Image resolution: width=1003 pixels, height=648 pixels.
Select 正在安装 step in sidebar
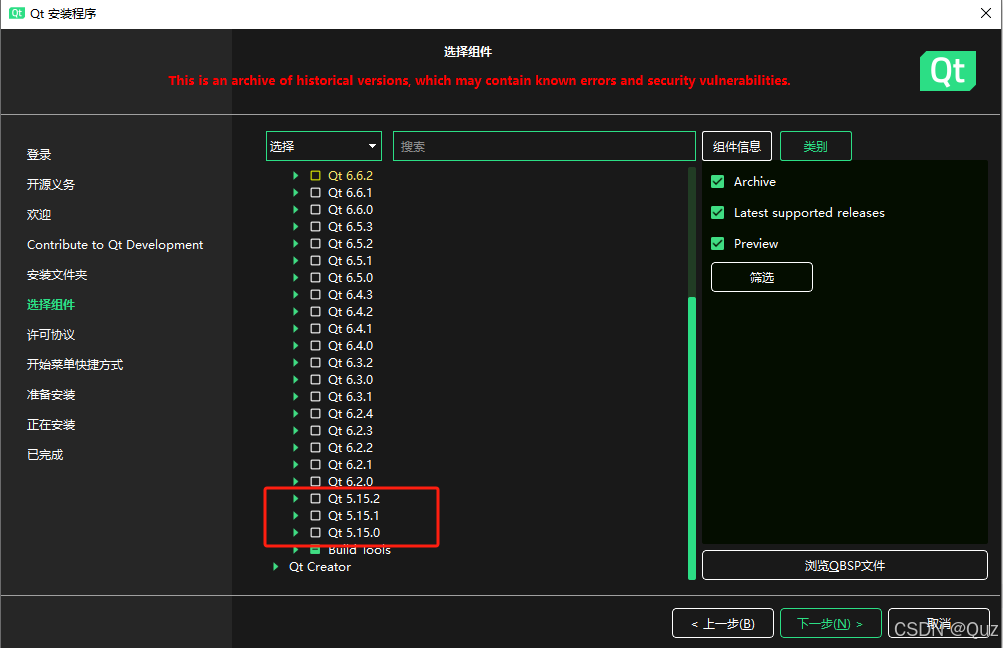(x=51, y=425)
